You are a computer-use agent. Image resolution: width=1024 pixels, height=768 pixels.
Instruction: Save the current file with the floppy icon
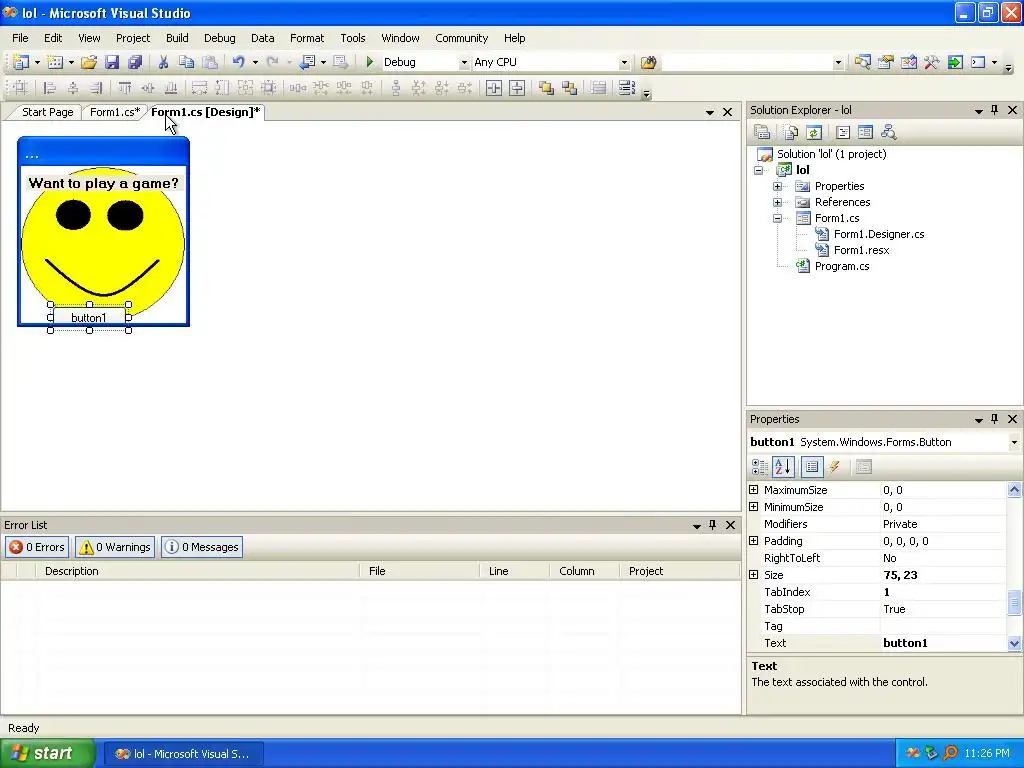112,63
